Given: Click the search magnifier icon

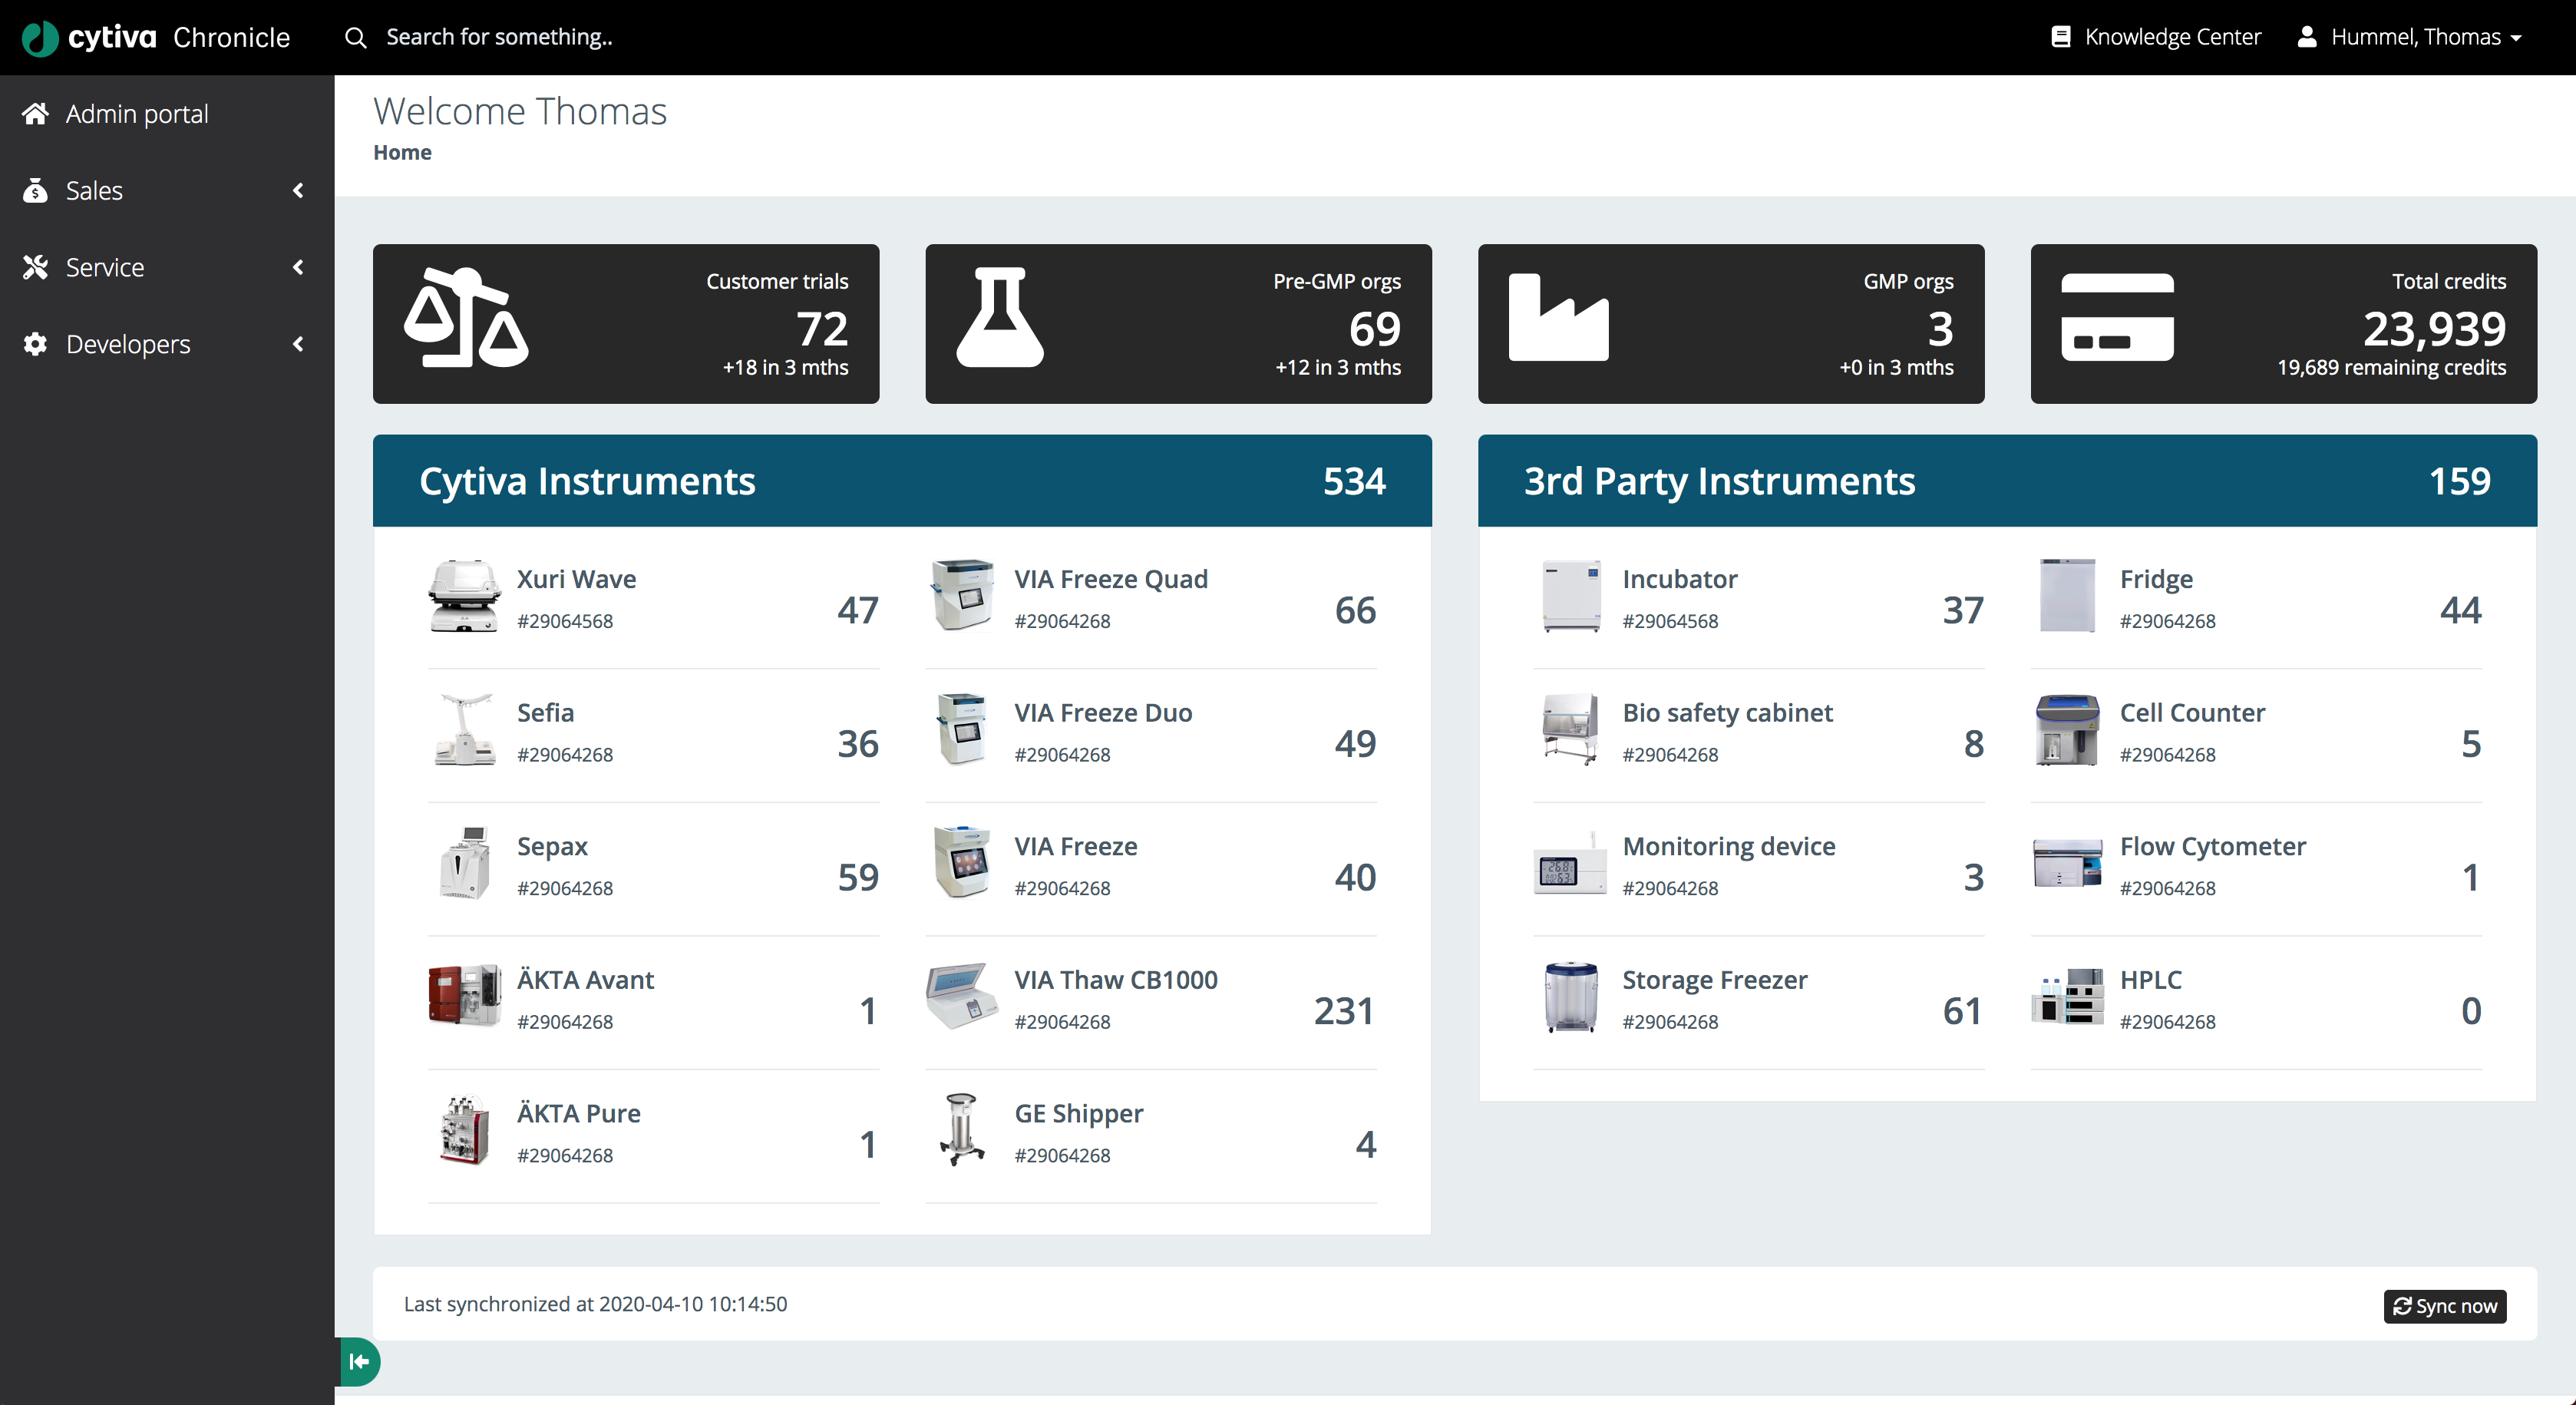Looking at the screenshot, I should click(356, 37).
